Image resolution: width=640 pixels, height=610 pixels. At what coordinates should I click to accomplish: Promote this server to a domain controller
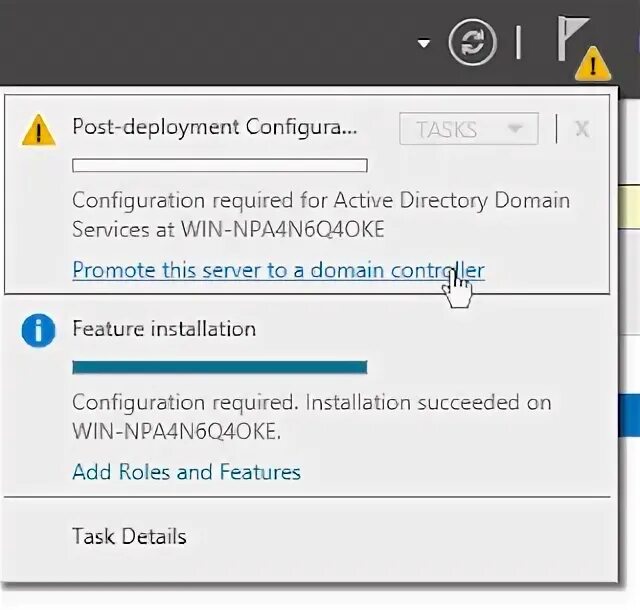[x=278, y=270]
